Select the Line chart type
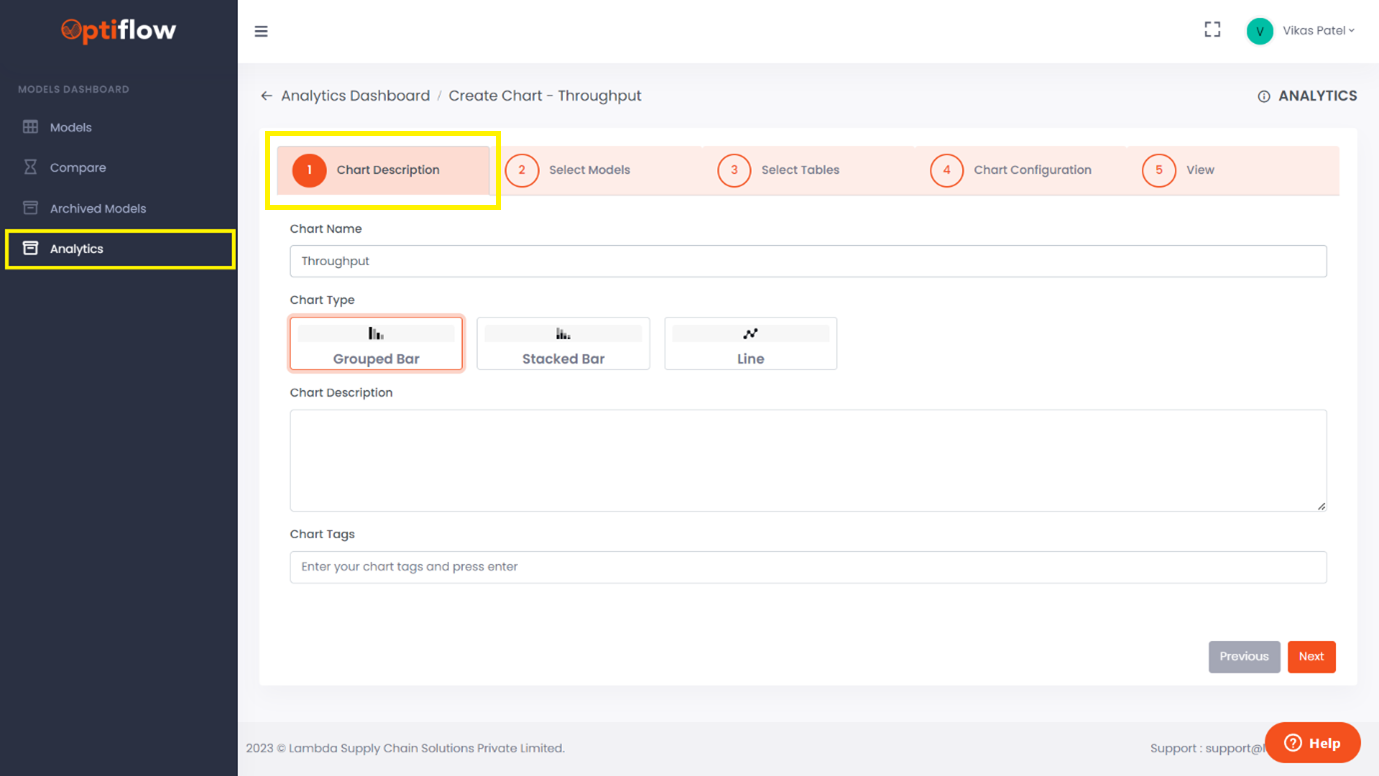This screenshot has height=776, width=1379. tap(750, 343)
